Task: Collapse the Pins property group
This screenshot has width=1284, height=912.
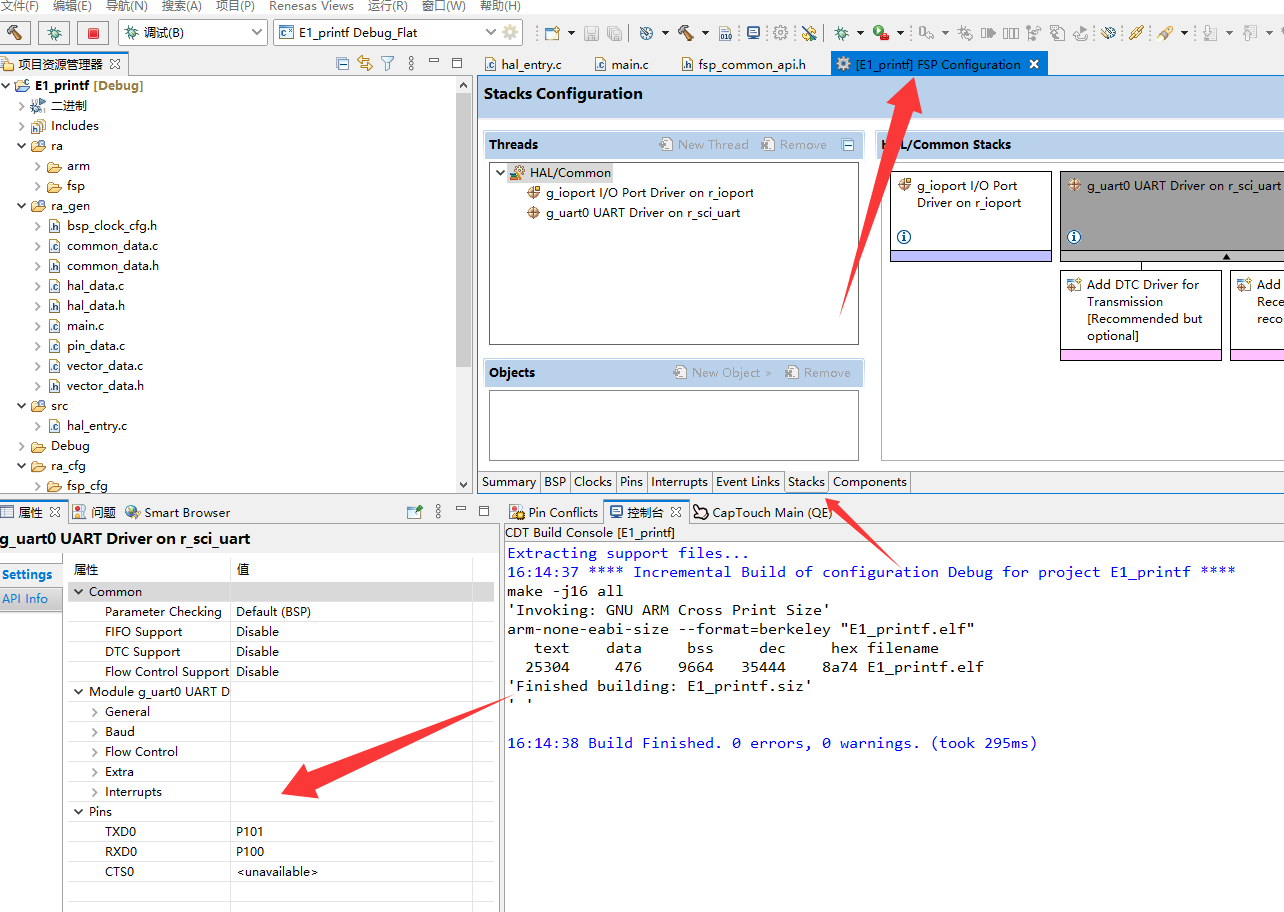Action: point(79,812)
